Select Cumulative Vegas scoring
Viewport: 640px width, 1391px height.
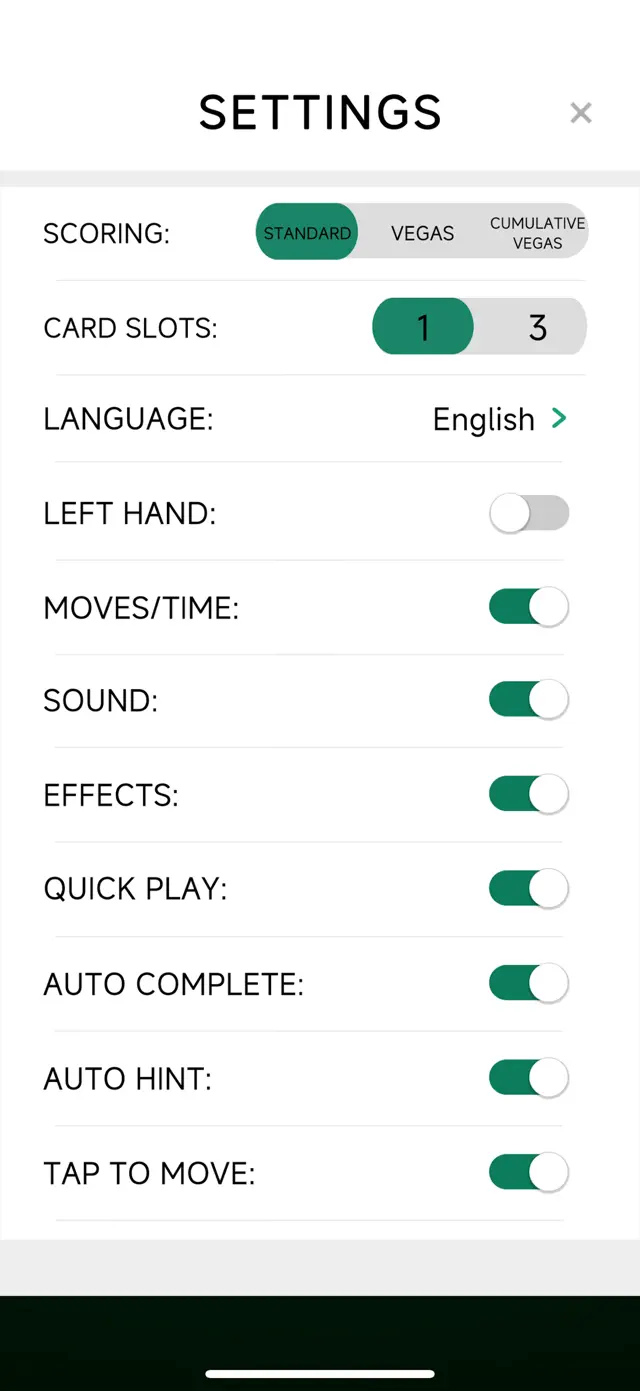pyautogui.click(x=537, y=232)
